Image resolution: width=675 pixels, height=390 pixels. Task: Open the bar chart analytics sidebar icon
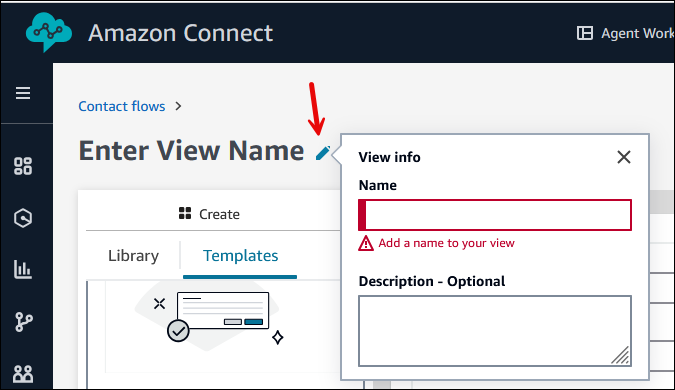(x=23, y=269)
